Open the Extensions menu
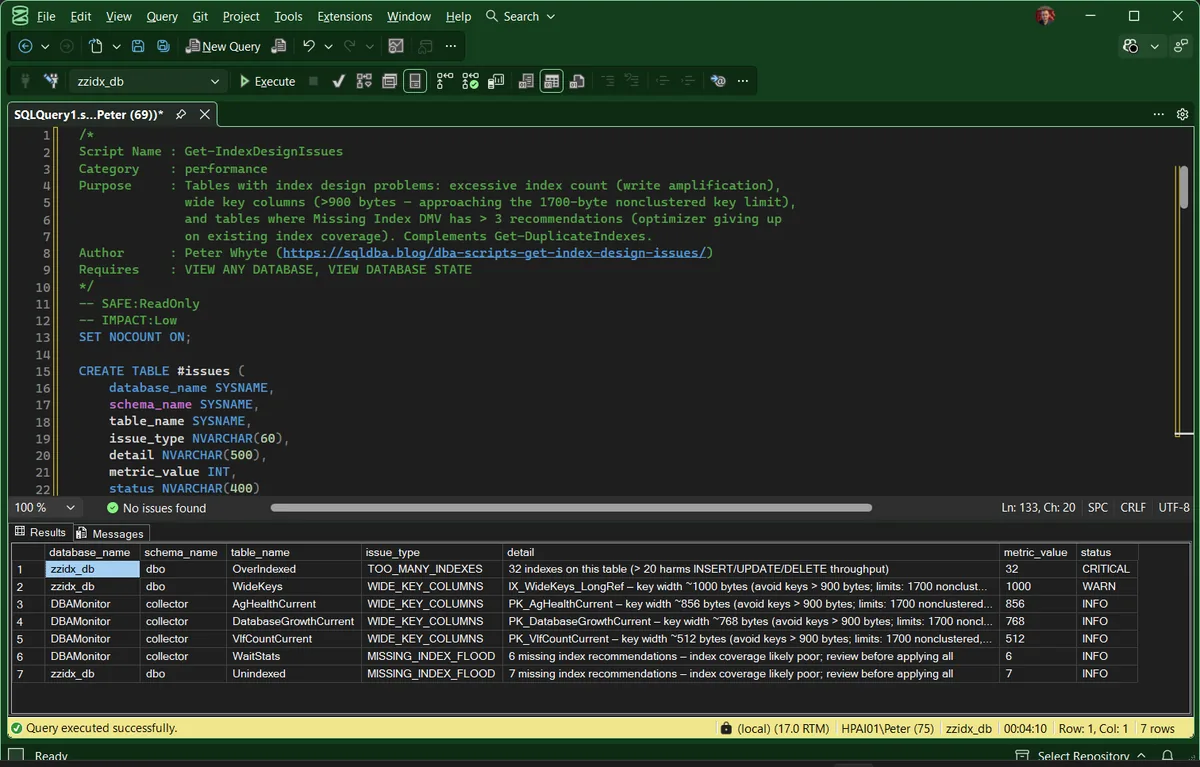This screenshot has width=1200, height=767. (x=345, y=16)
